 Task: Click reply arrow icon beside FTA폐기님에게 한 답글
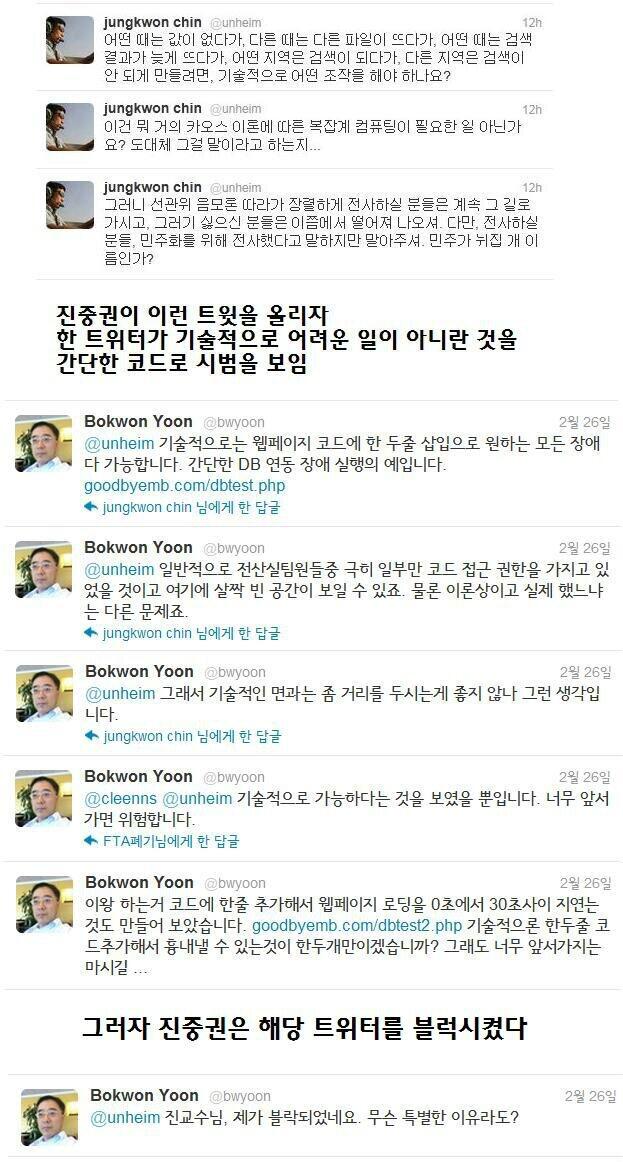[x=91, y=840]
